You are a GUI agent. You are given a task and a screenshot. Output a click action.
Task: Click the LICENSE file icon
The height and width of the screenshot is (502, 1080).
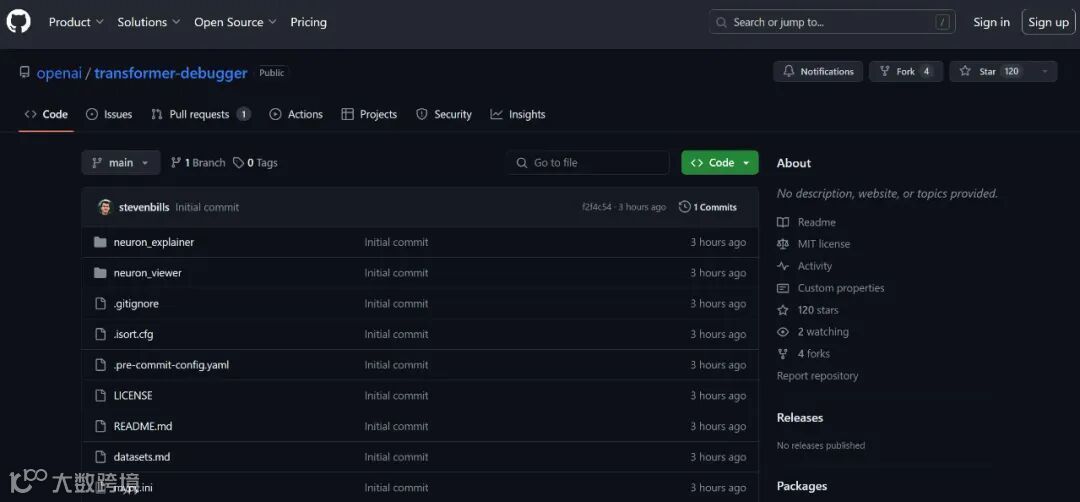[x=101, y=396]
